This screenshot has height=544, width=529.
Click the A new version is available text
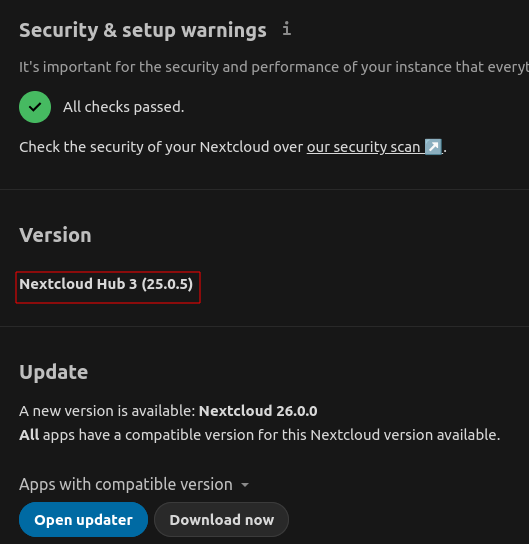[x=107, y=411]
